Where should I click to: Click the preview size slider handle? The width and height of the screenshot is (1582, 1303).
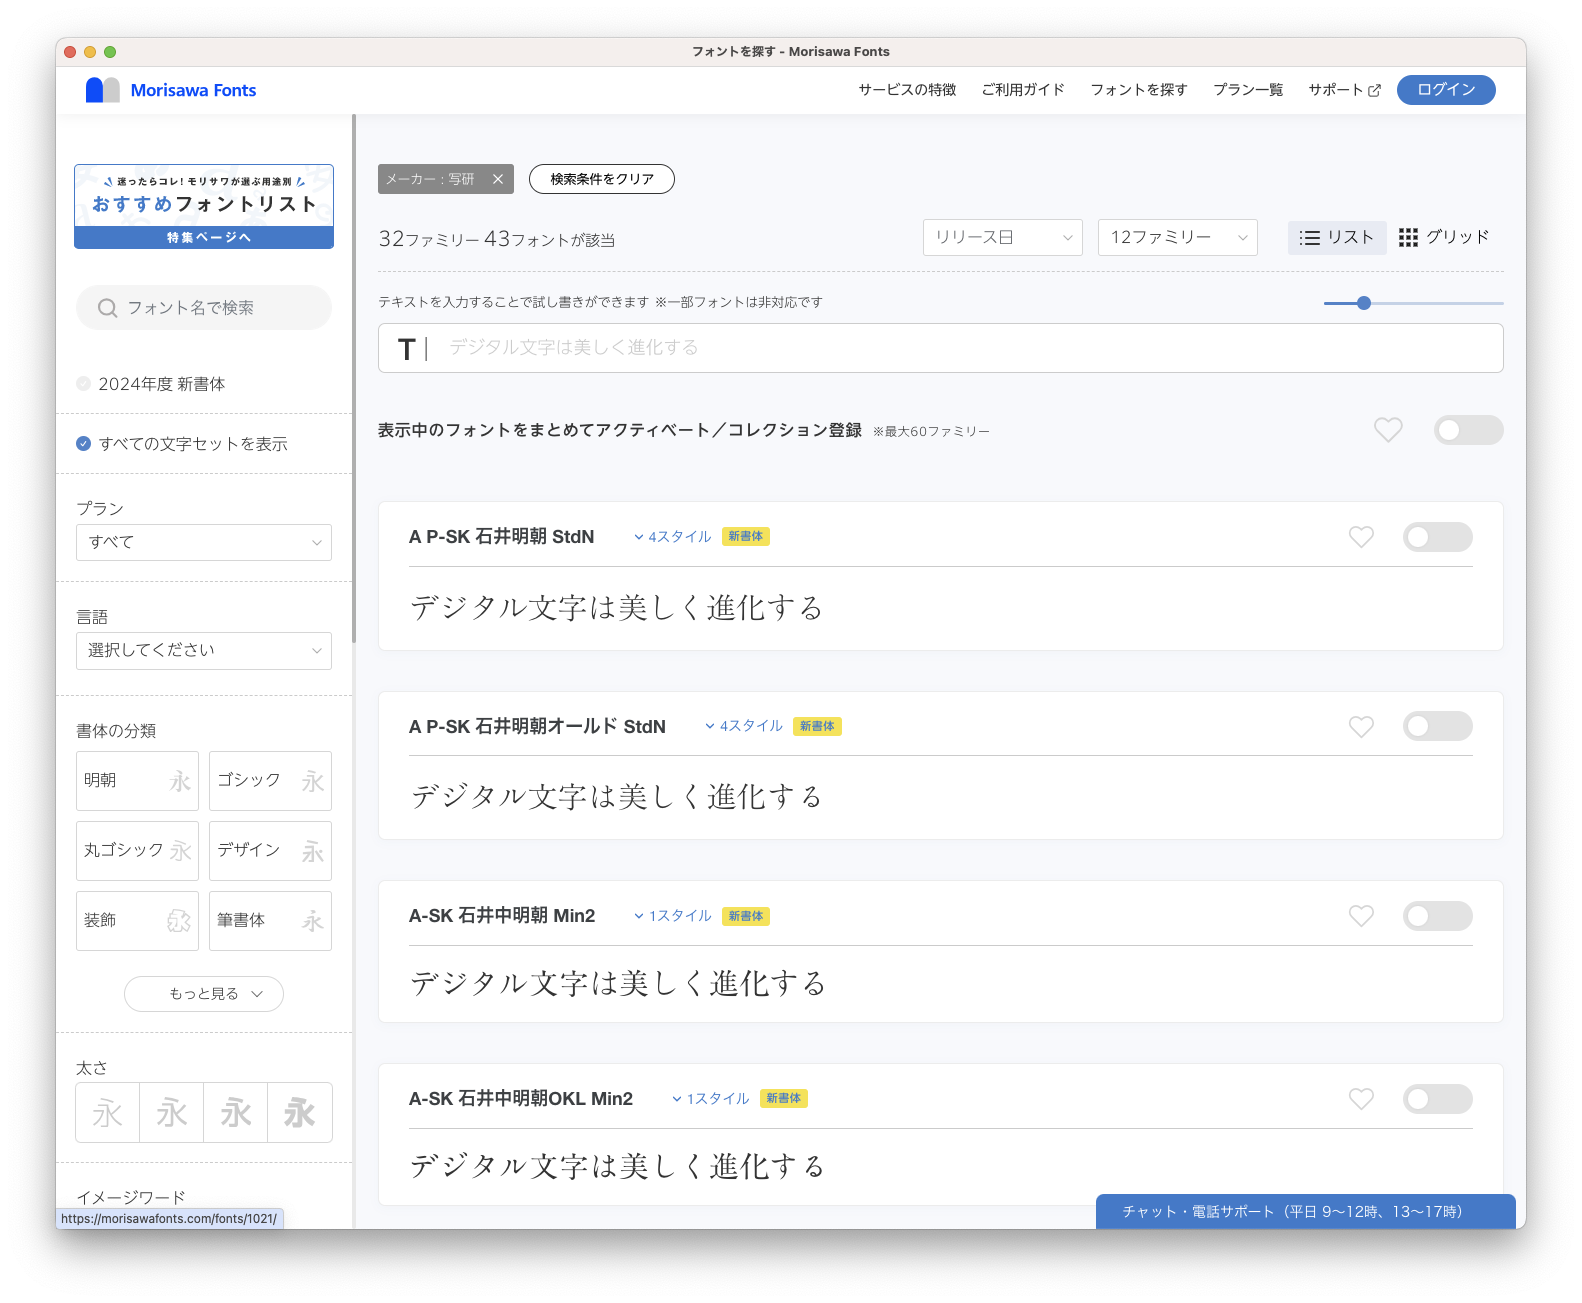[x=1364, y=303]
